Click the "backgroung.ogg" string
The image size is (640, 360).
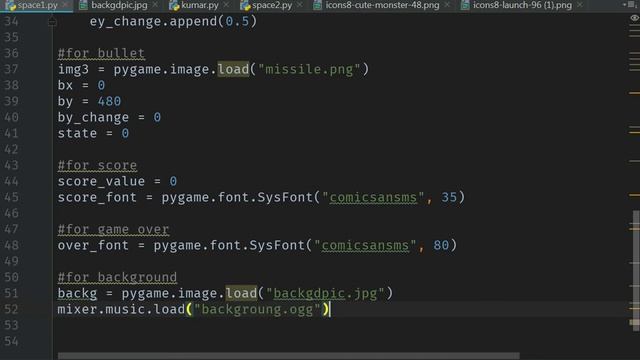(x=258, y=309)
